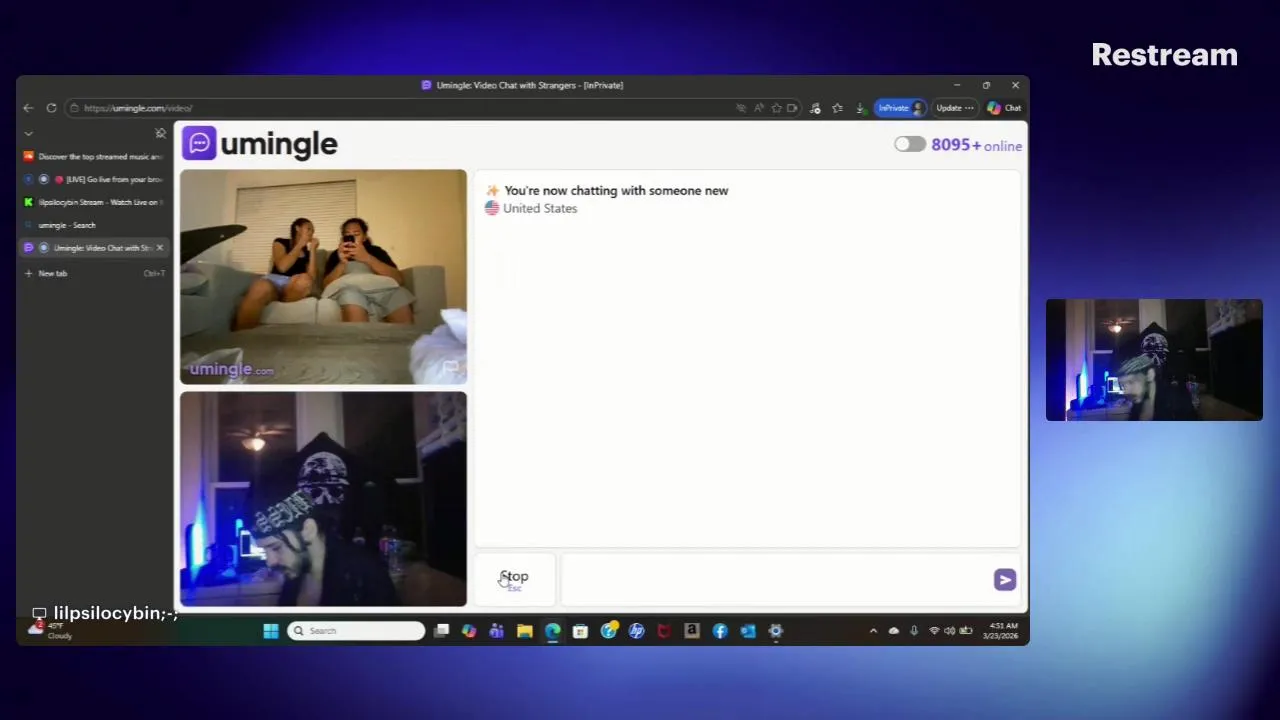Screen dimensions: 1280x720
Task: Open McAfee icon in taskbar
Action: pos(664,631)
